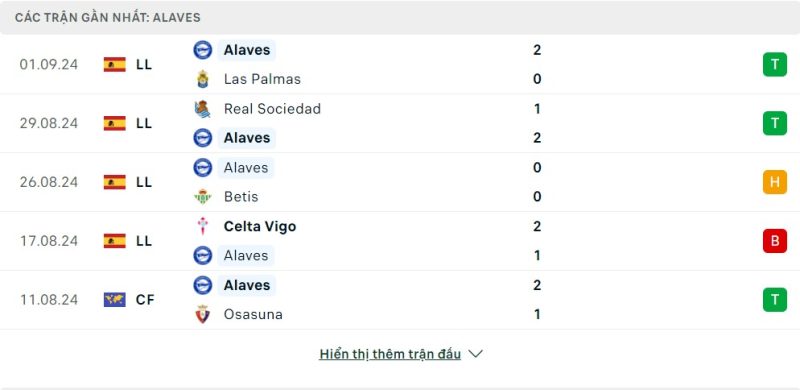Click the green T badge for 01.09.24

pyautogui.click(x=774, y=64)
